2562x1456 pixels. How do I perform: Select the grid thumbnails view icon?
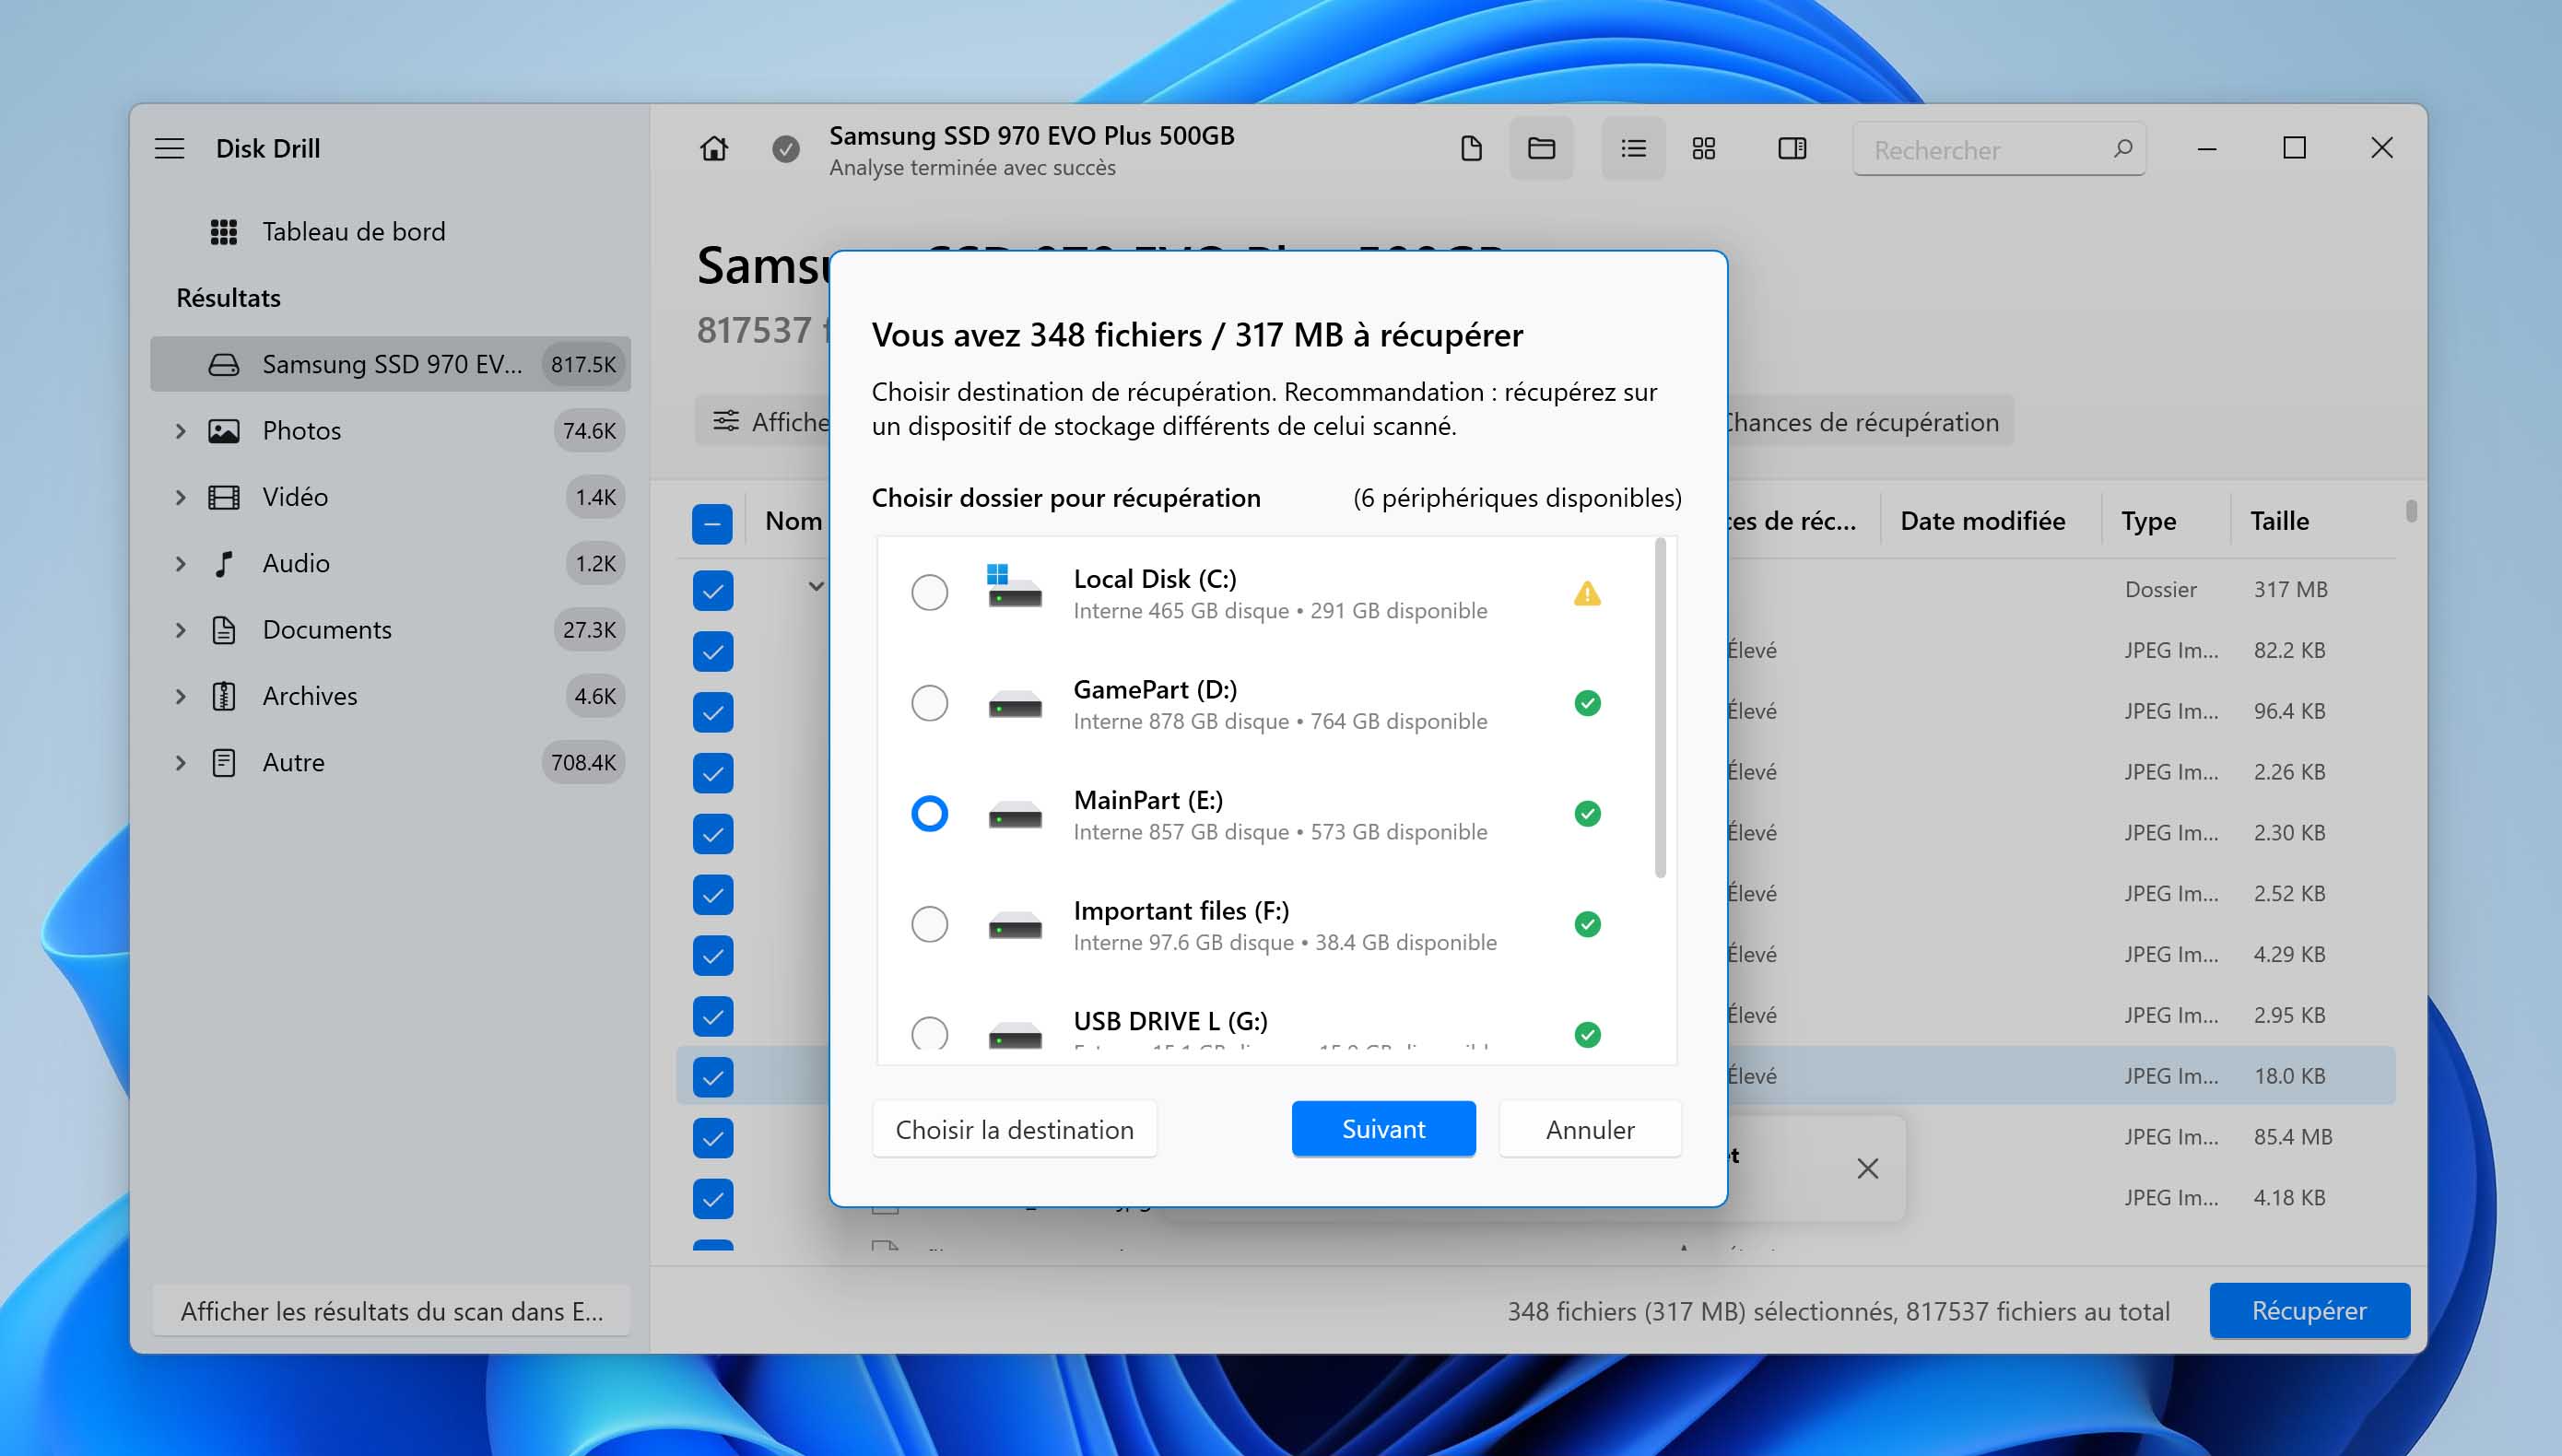[1704, 149]
